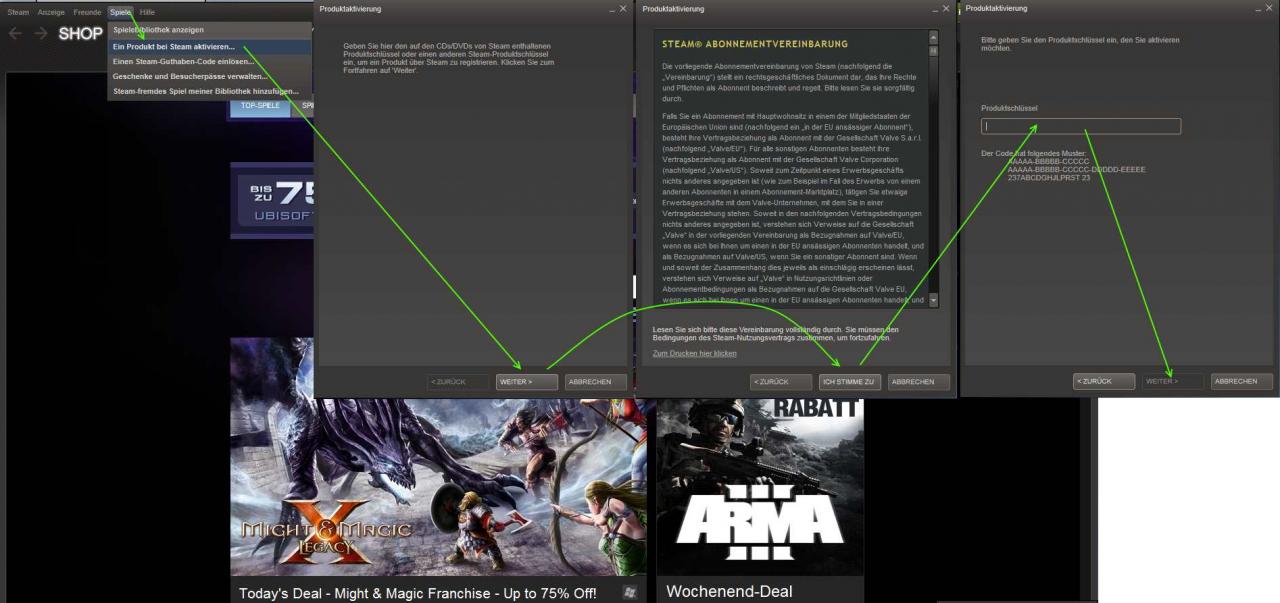Viewport: 1280px width, 603px height.
Task: Choose 'Steam-fremdes Spiel meiner Bibliothek hinzufügen...'
Action: click(210, 91)
